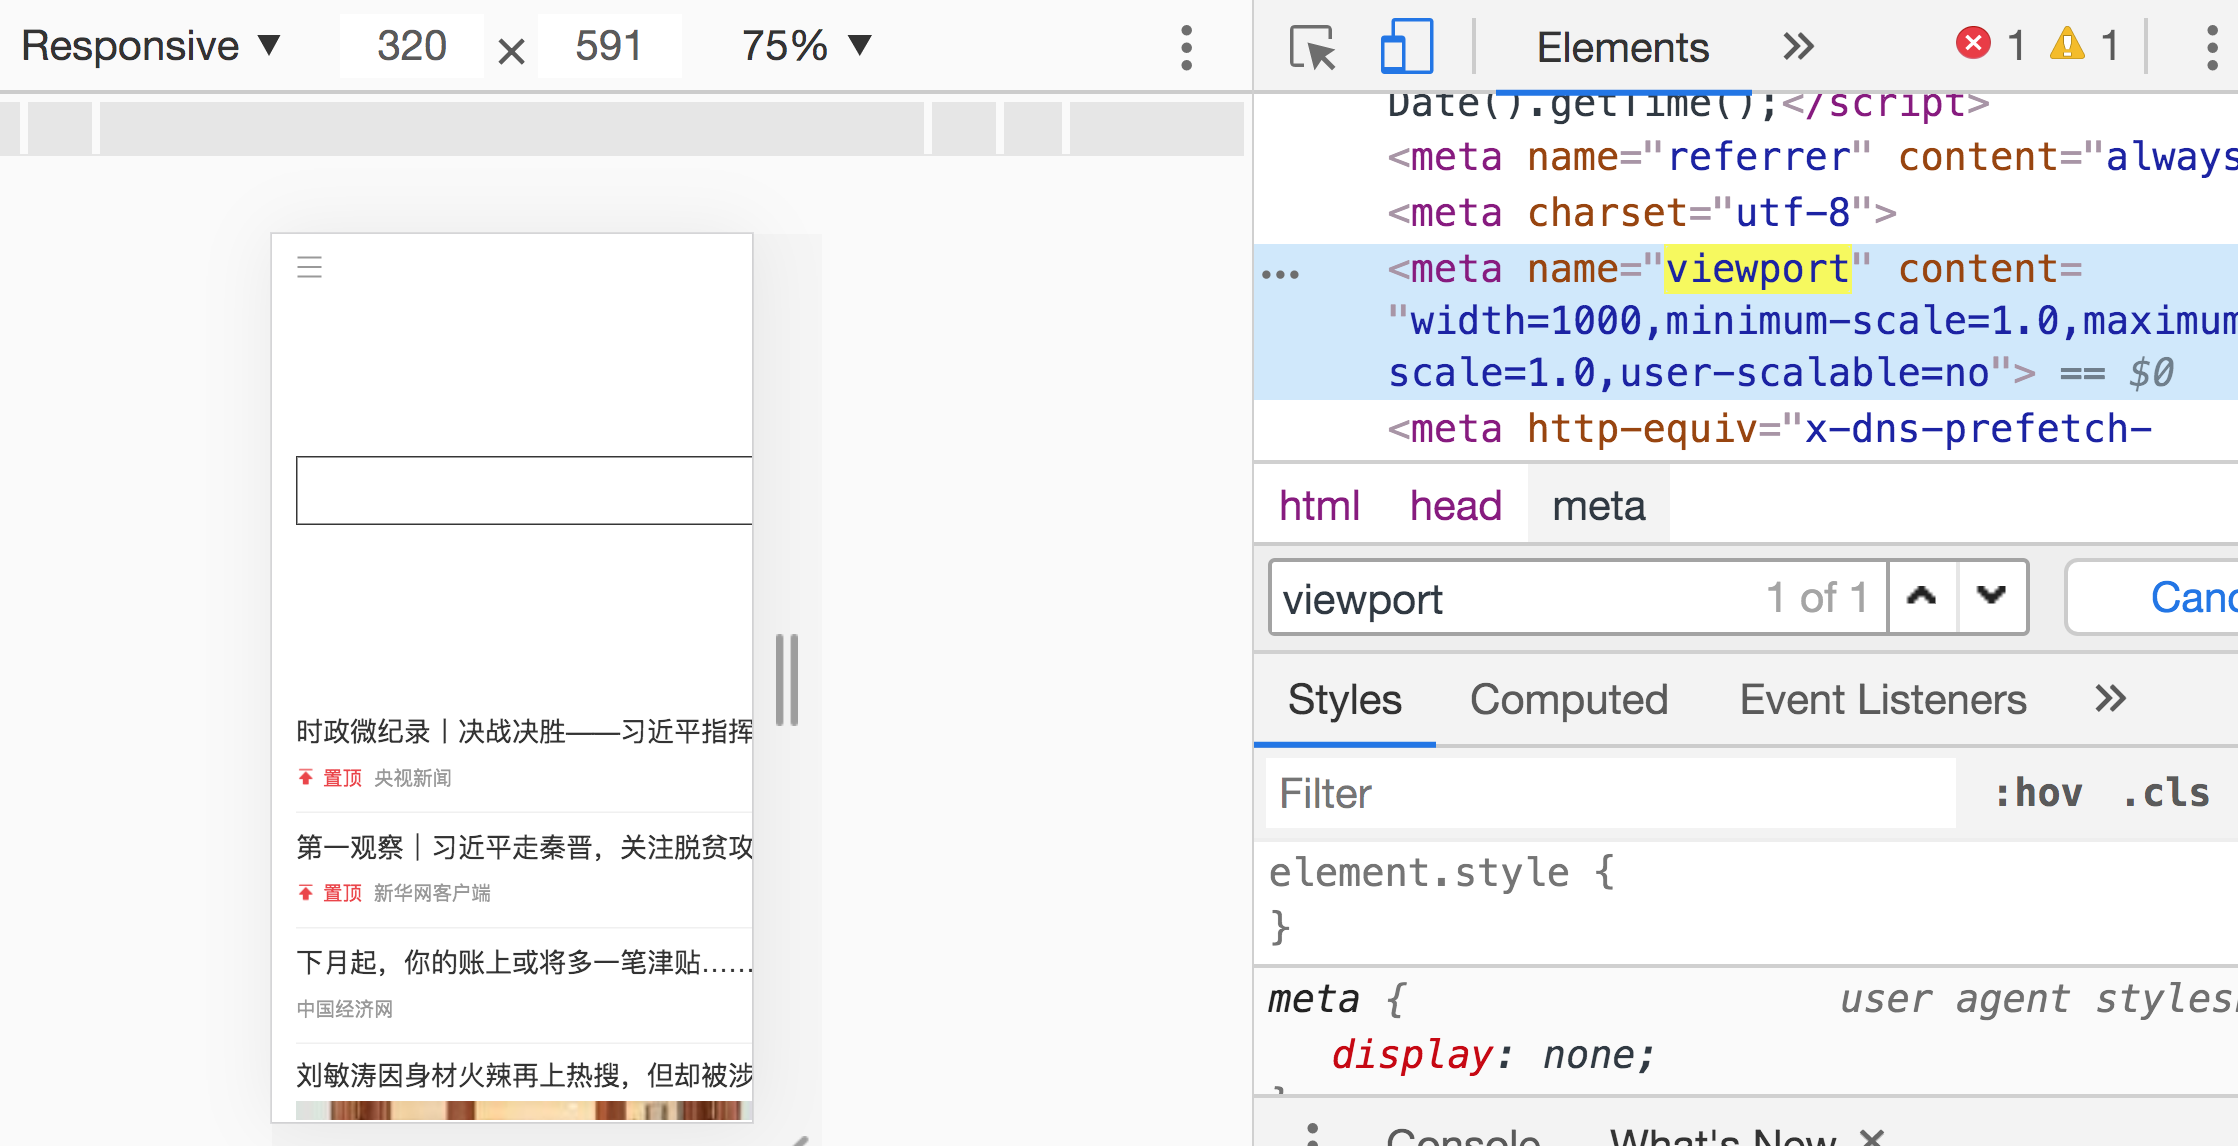Go to next search result arrow

1991,597
